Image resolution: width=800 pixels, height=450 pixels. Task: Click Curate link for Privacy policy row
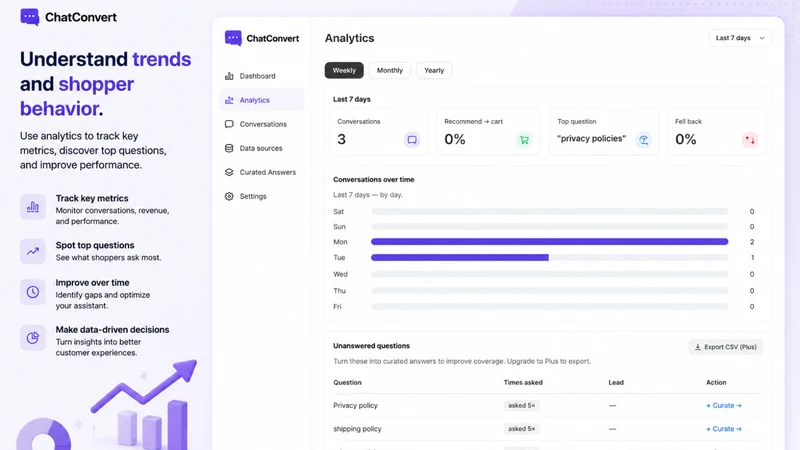(723, 406)
